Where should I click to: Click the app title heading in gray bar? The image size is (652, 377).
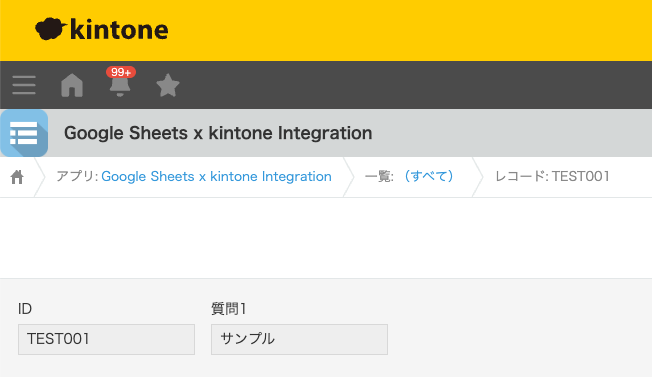(218, 133)
